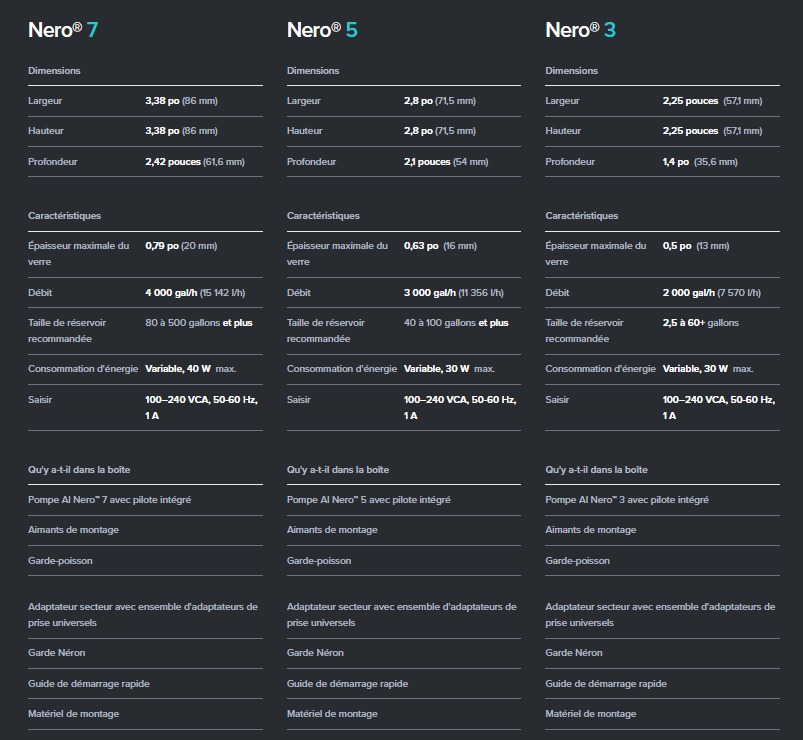
Task: Click Aimants de montage in the Nero 7 list
Action: point(74,530)
